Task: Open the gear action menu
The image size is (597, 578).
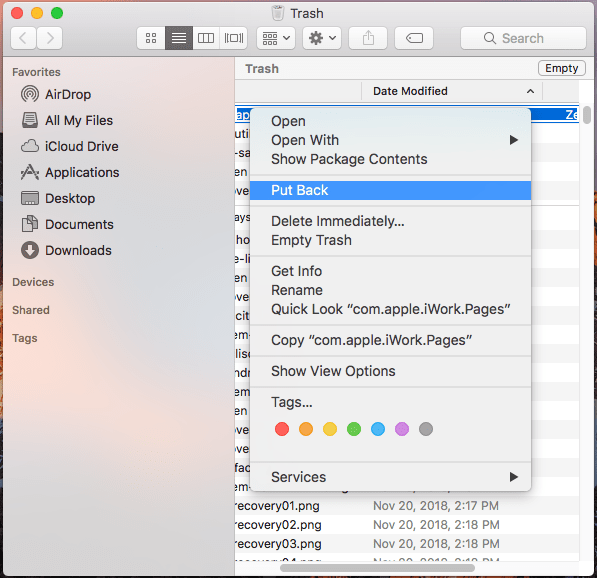Action: pos(322,38)
